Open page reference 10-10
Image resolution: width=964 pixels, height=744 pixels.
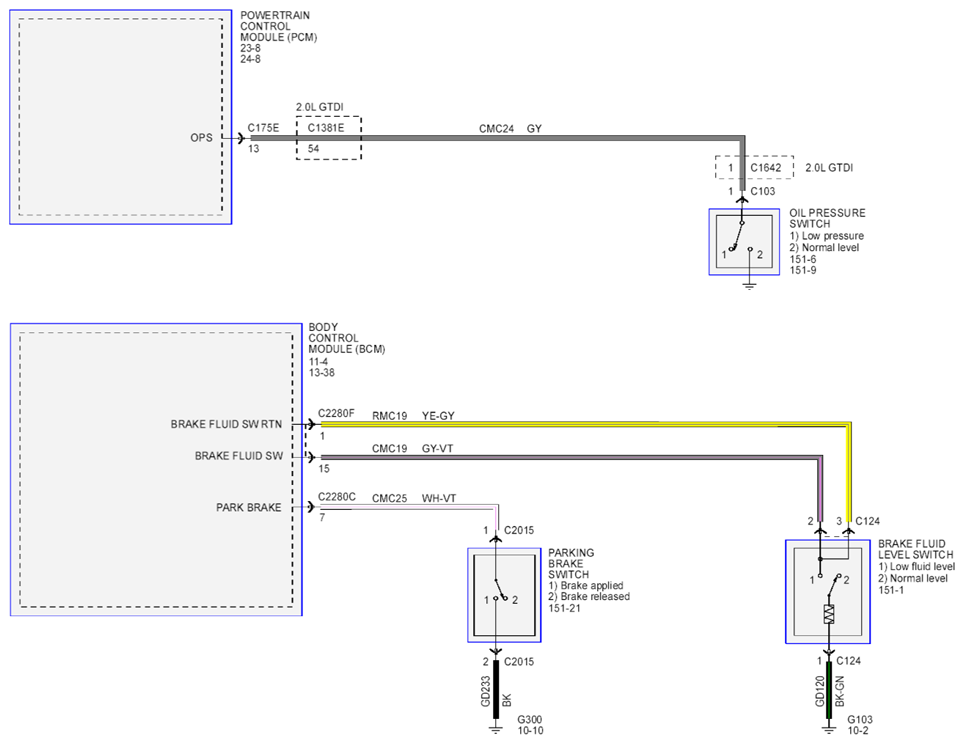pos(530,730)
